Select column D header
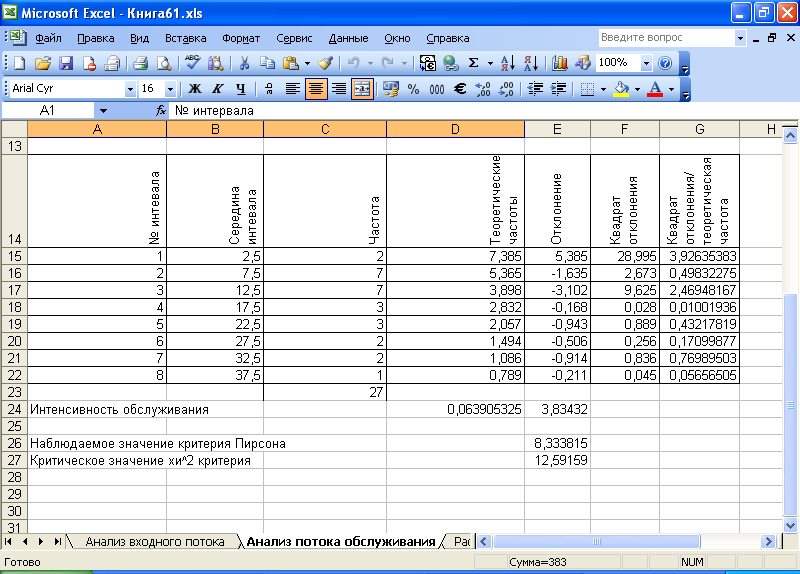800x574 pixels. click(455, 129)
